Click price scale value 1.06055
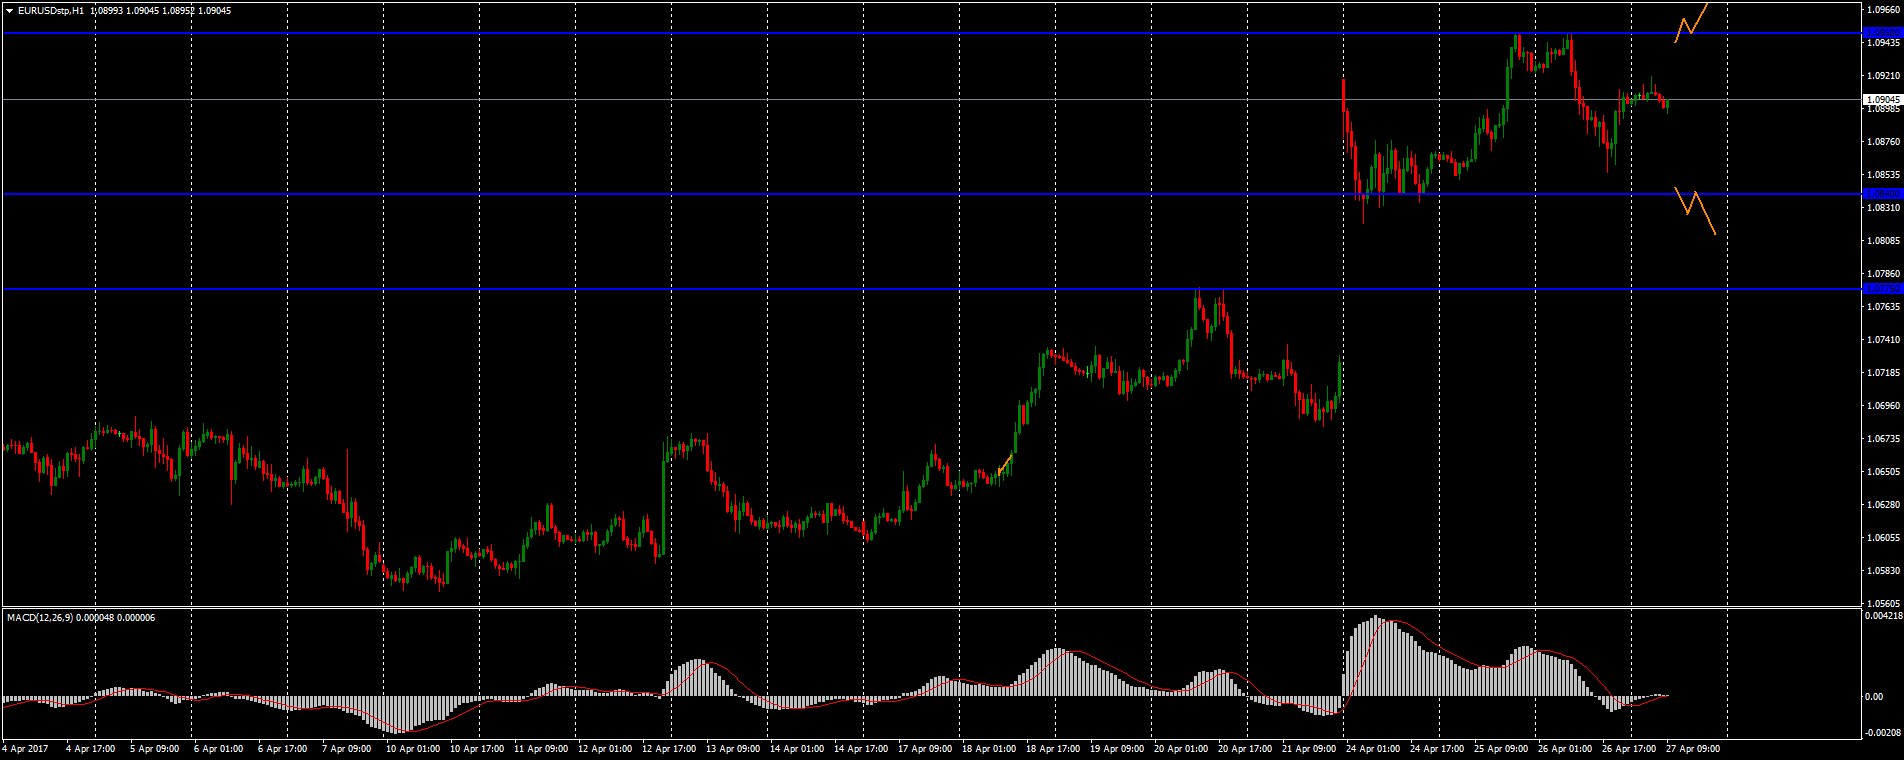Viewport: 1904px width, 760px height. [1884, 538]
